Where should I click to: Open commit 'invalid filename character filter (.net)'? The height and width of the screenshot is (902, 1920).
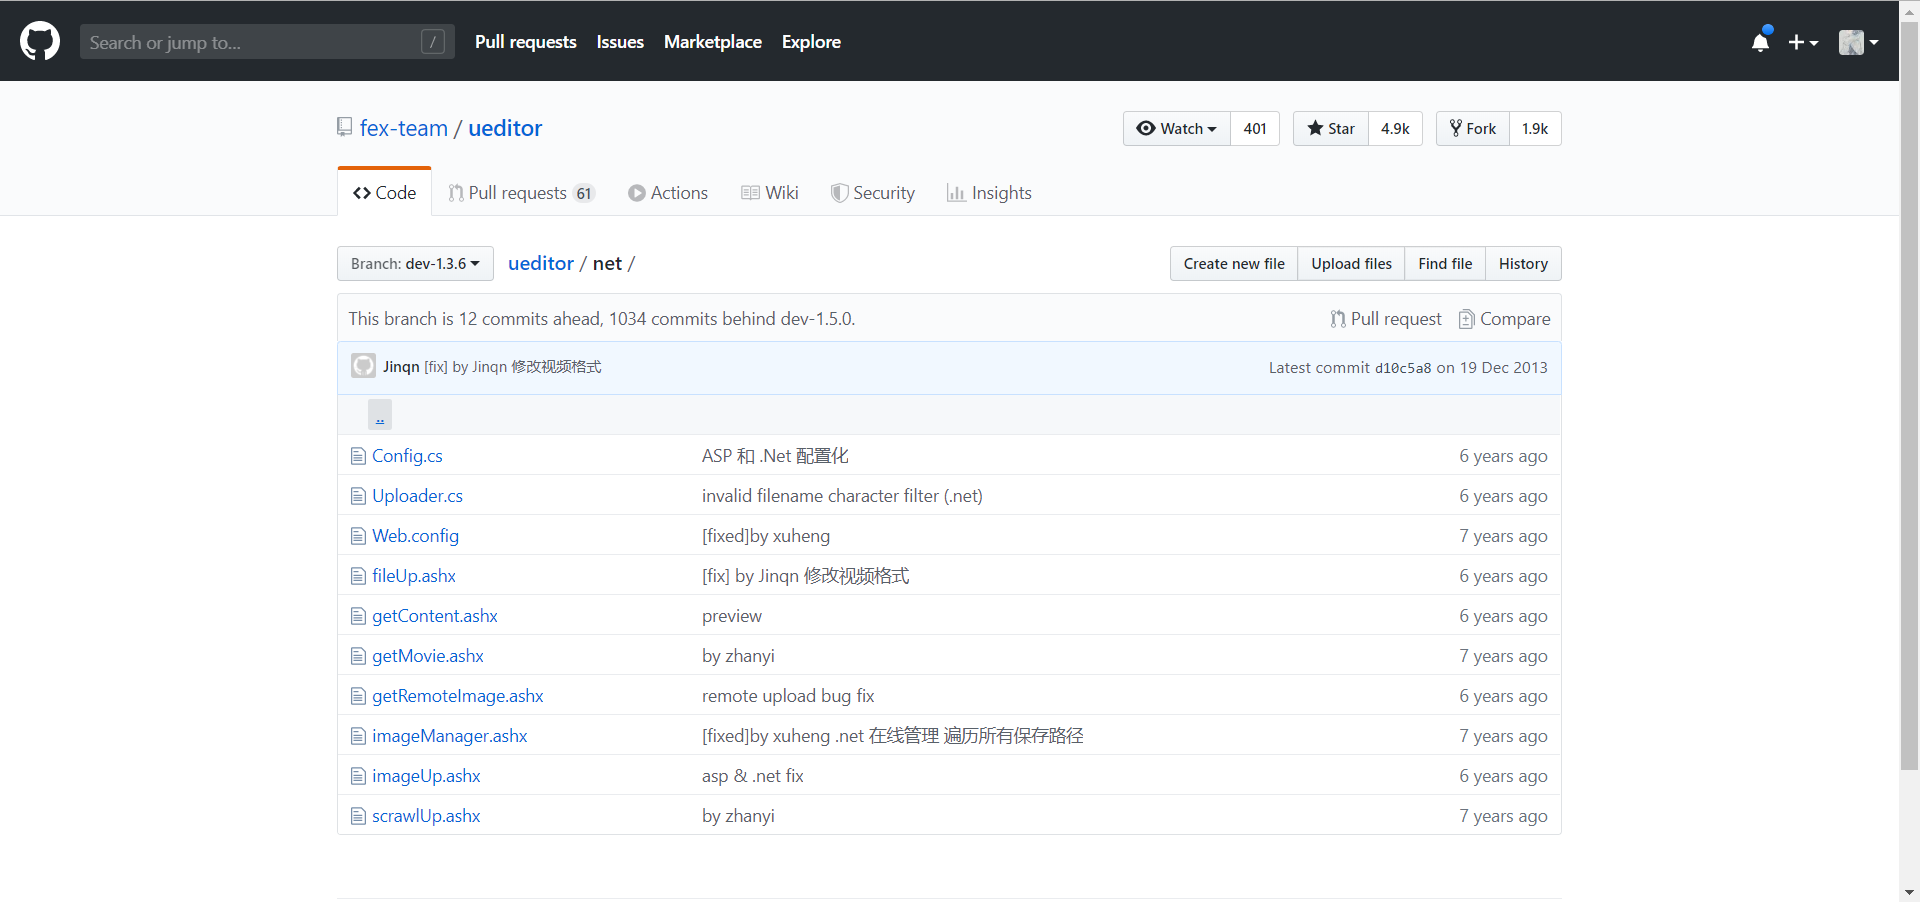point(842,496)
